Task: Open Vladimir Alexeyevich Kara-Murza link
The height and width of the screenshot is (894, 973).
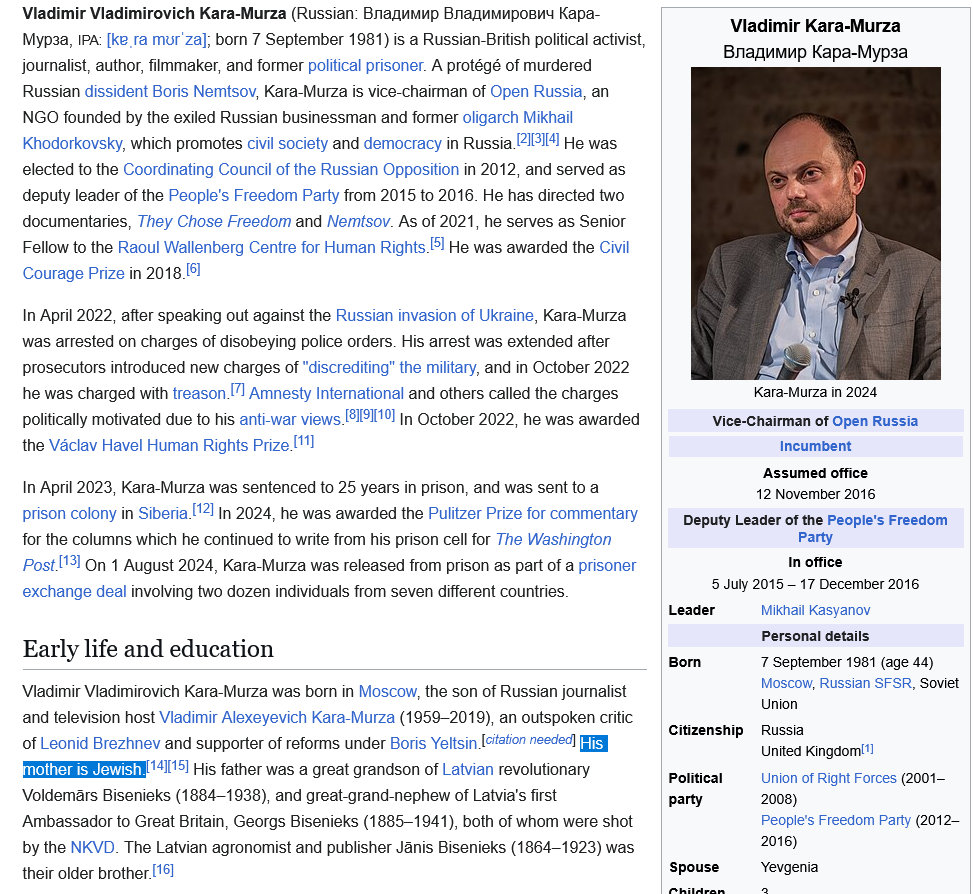Action: pos(277,718)
